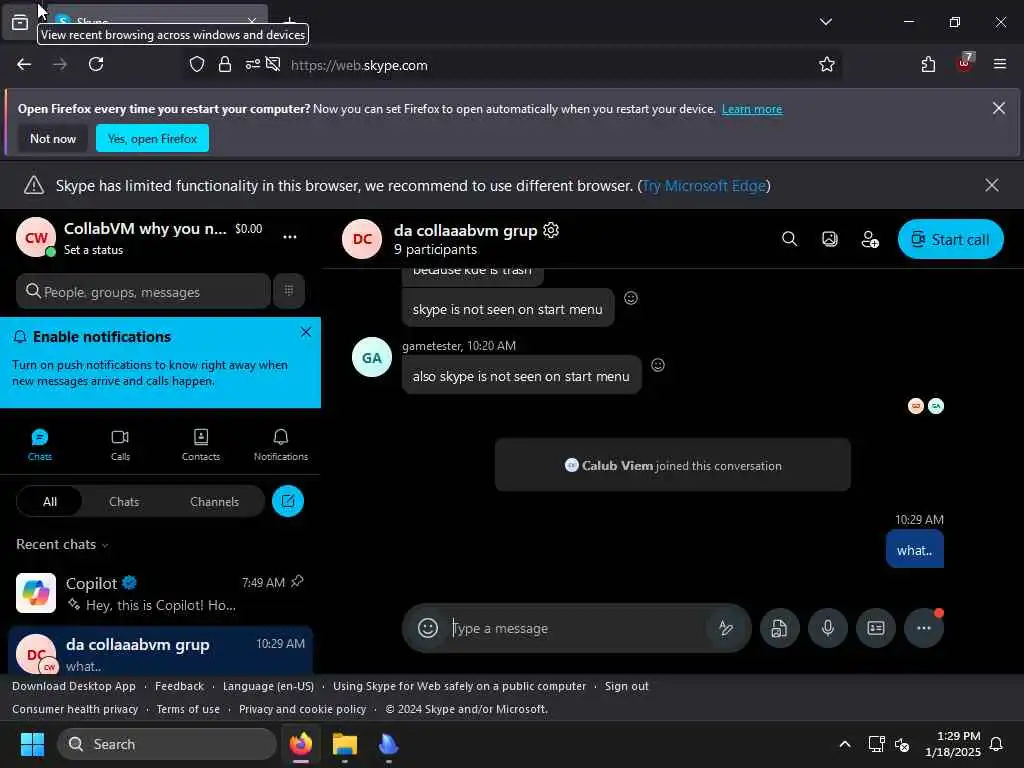Open the uBlock extension icon with badge 7
Viewport: 1024px width, 768px height.
pyautogui.click(x=965, y=63)
